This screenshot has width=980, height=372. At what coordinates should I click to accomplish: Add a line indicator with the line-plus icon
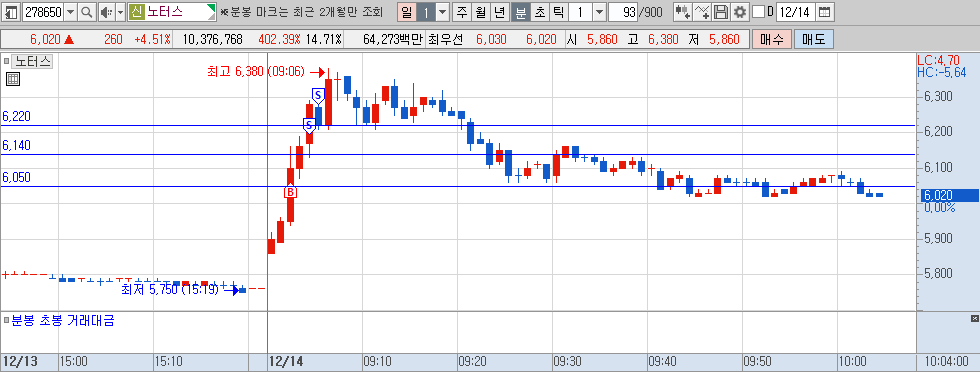(x=703, y=11)
